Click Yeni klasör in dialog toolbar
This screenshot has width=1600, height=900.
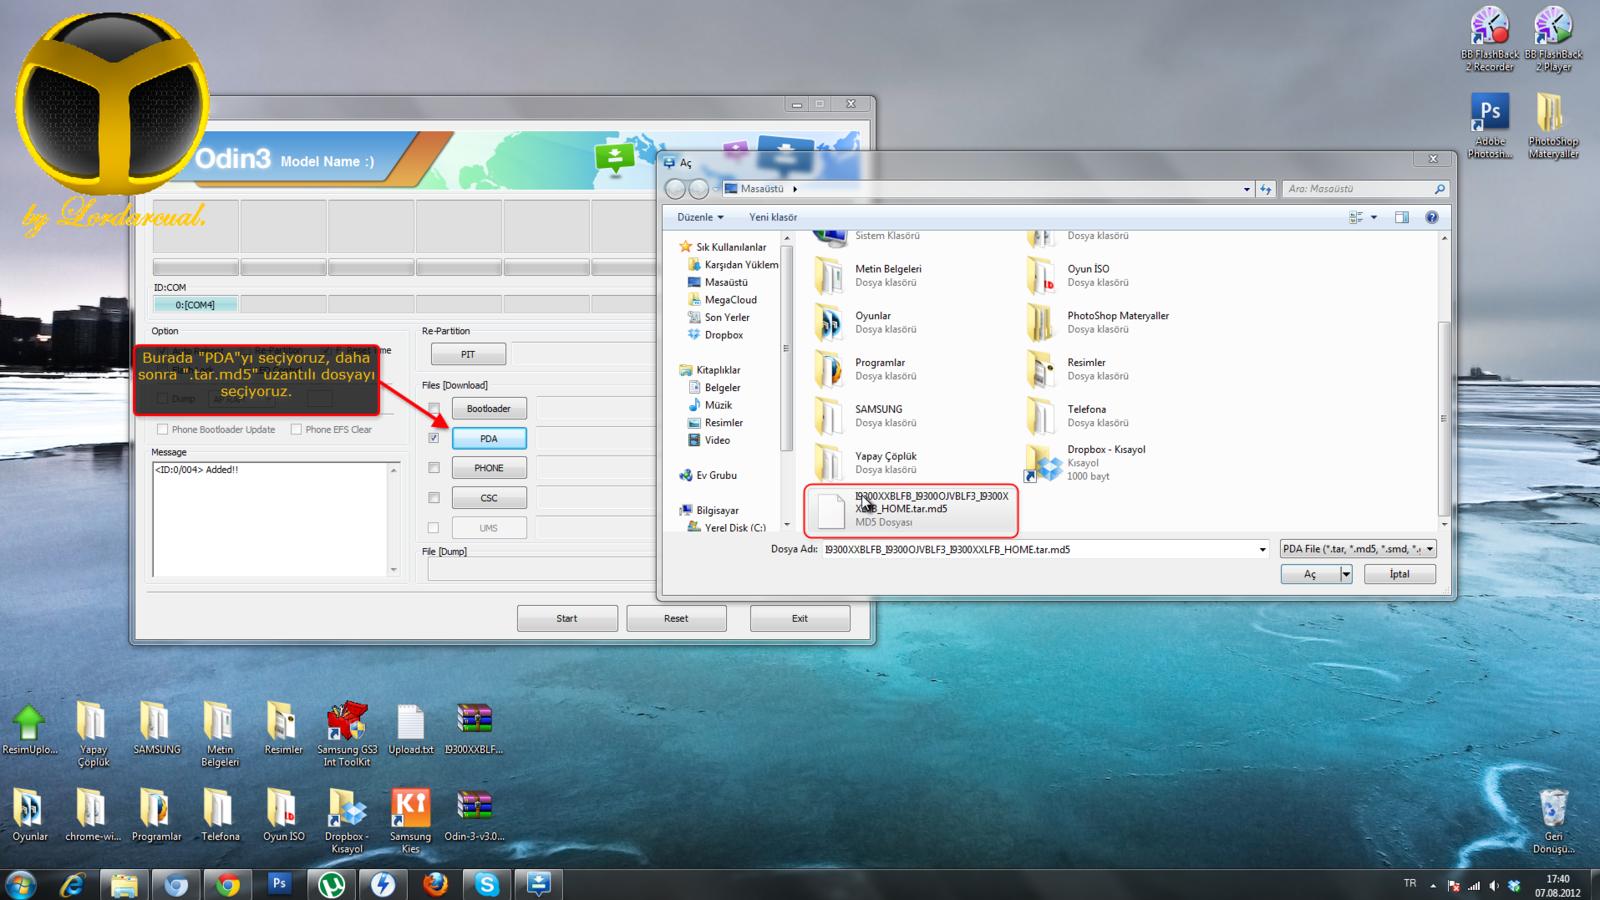pos(773,217)
